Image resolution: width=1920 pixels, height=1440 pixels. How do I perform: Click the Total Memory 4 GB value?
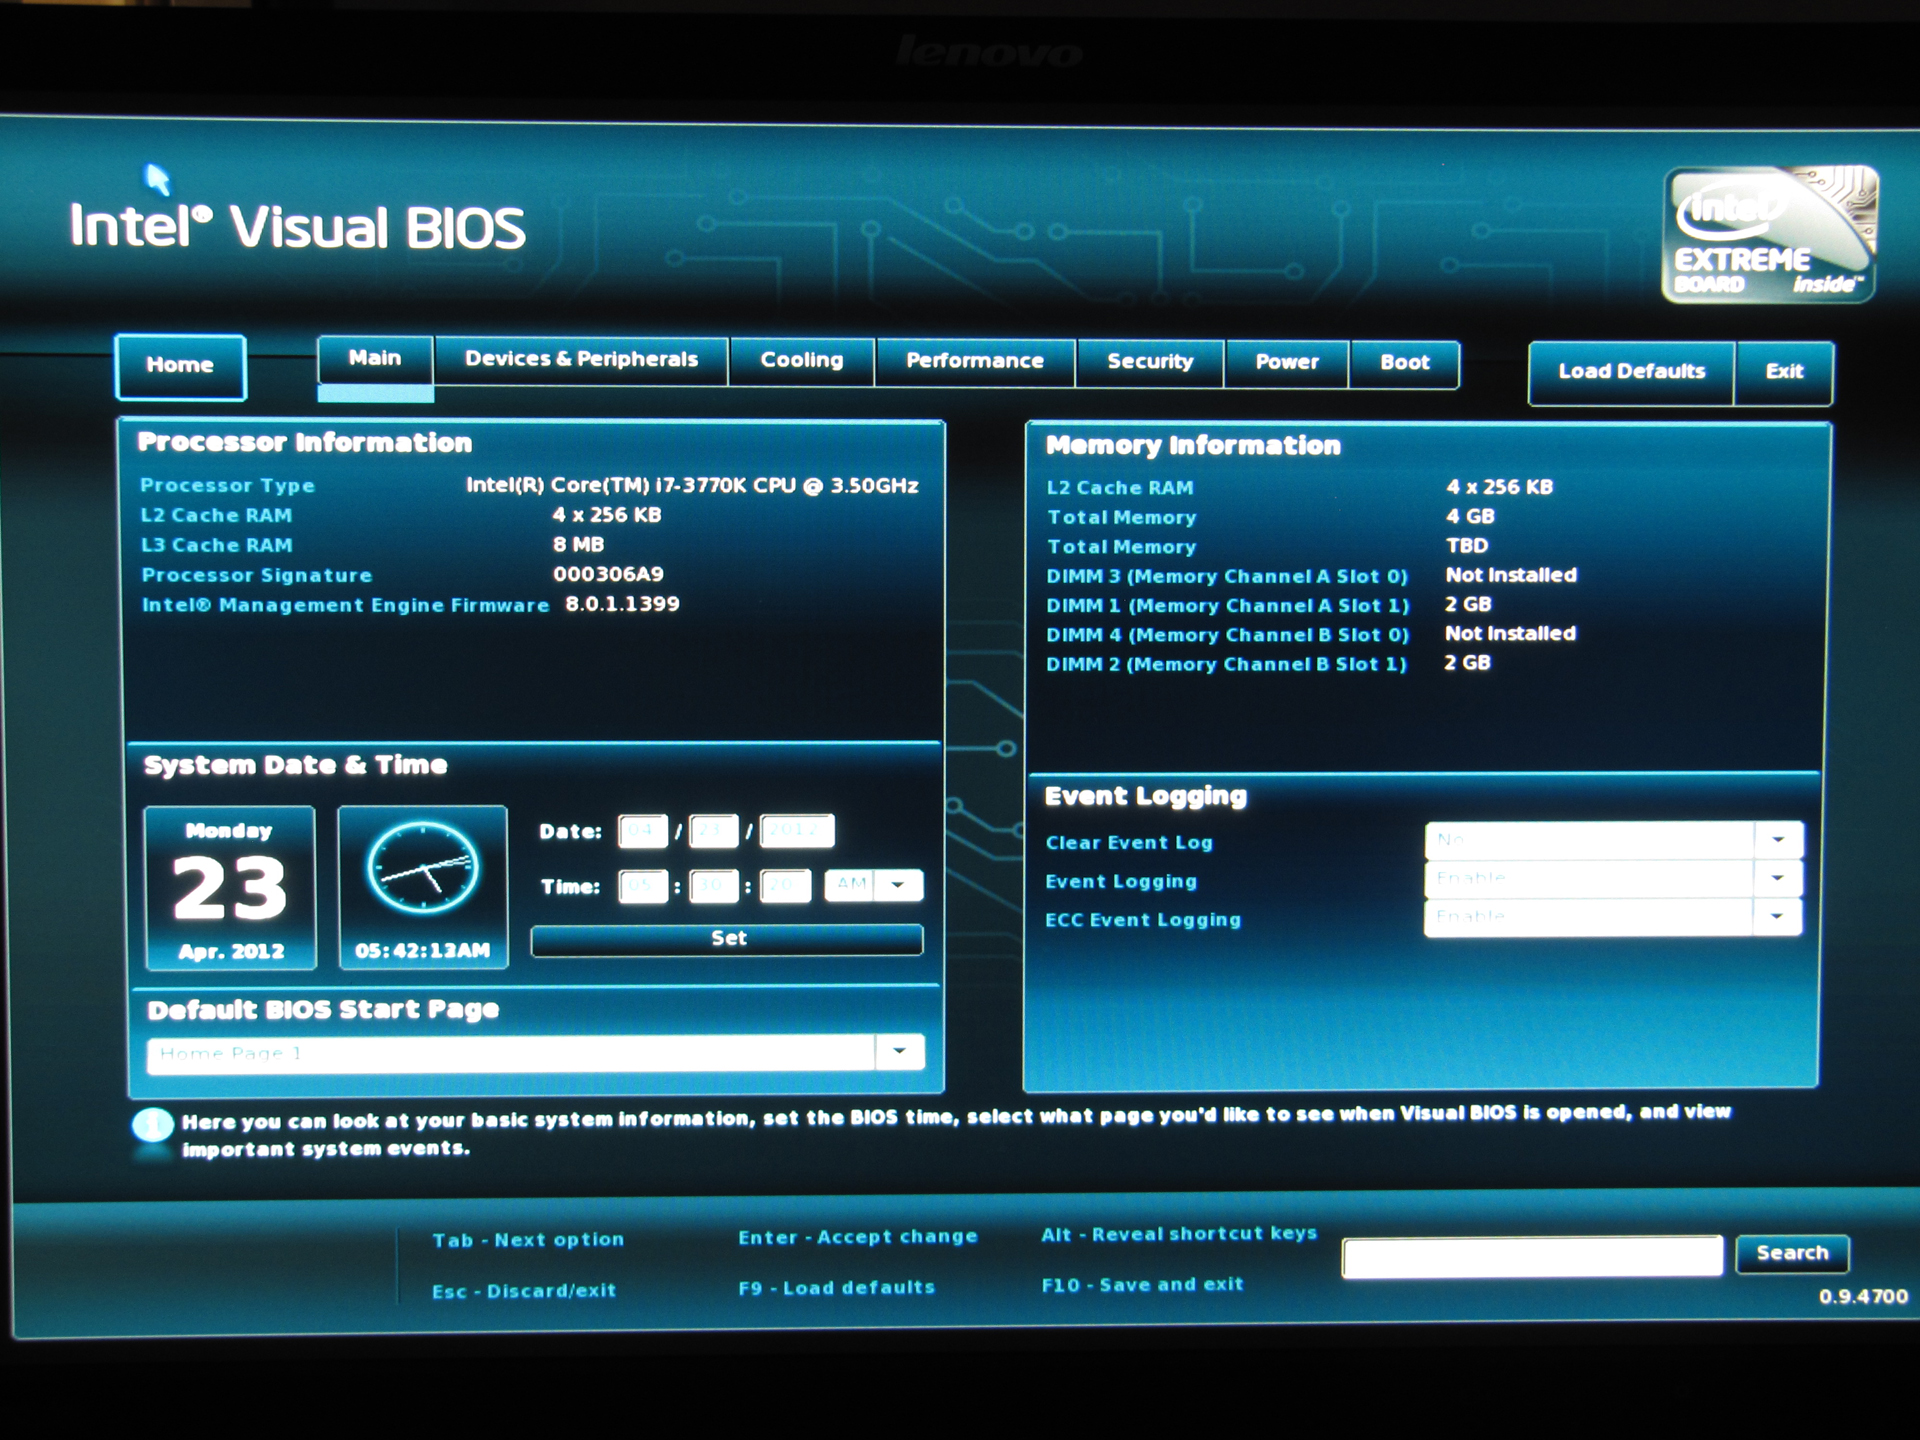[x=1470, y=516]
